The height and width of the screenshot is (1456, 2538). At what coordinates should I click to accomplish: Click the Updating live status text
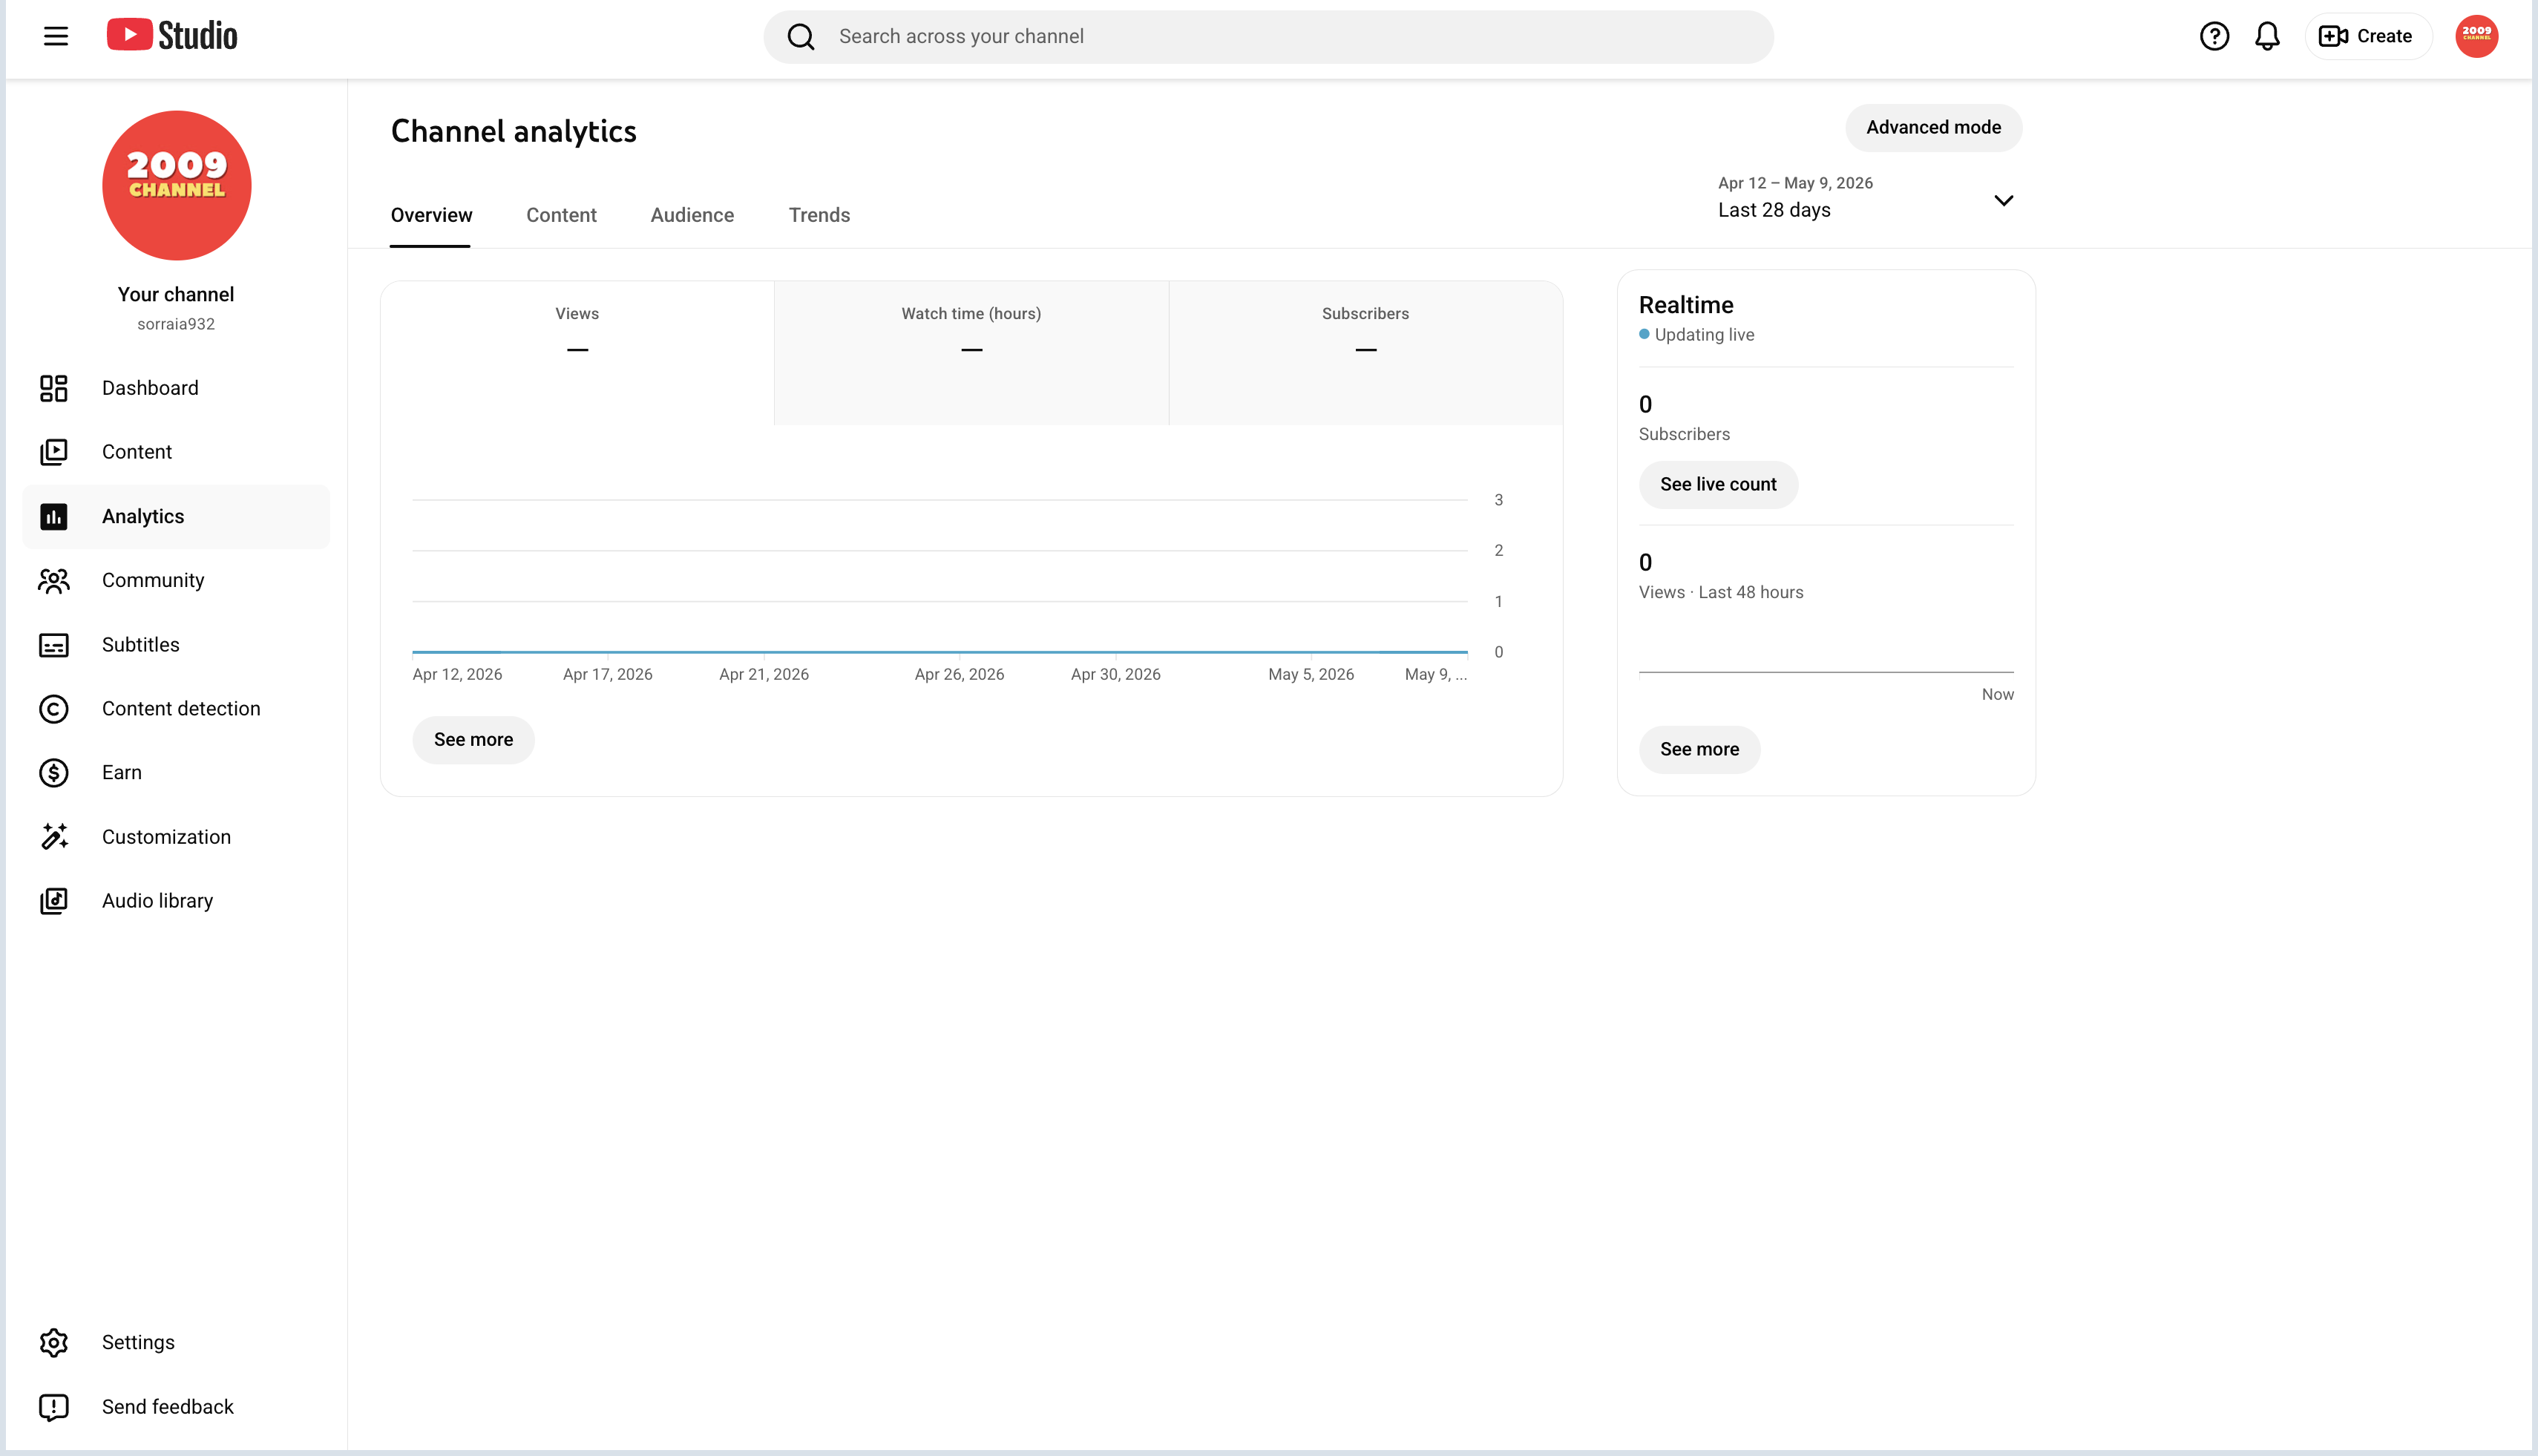click(x=1704, y=335)
